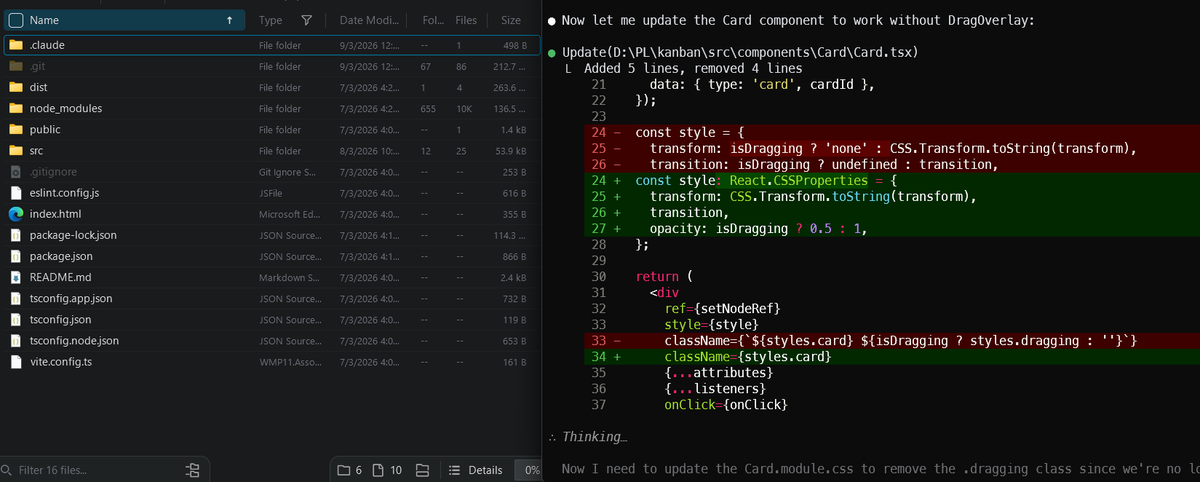Select the node_modules folder icon
The image size is (1200, 482).
(16, 108)
